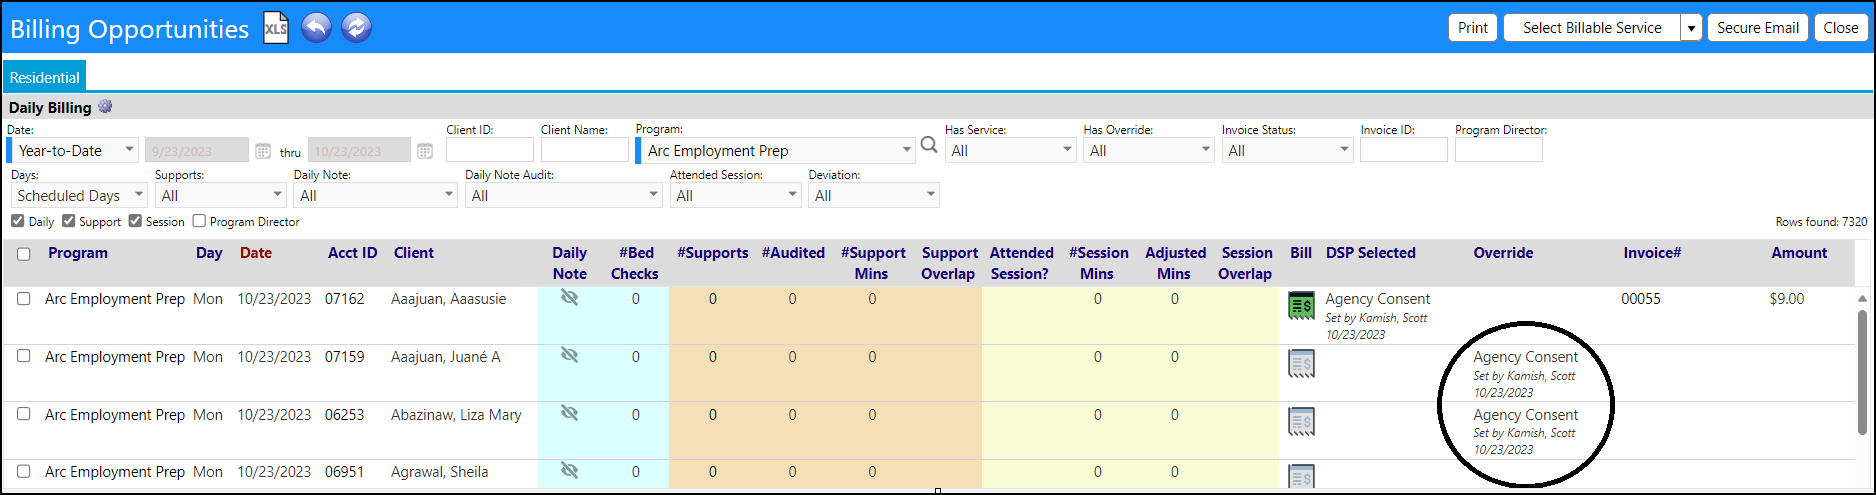Screen dimensions: 1876x495
Task: Click the vertical scrollbar thumb of table
Action: pos(1862,372)
